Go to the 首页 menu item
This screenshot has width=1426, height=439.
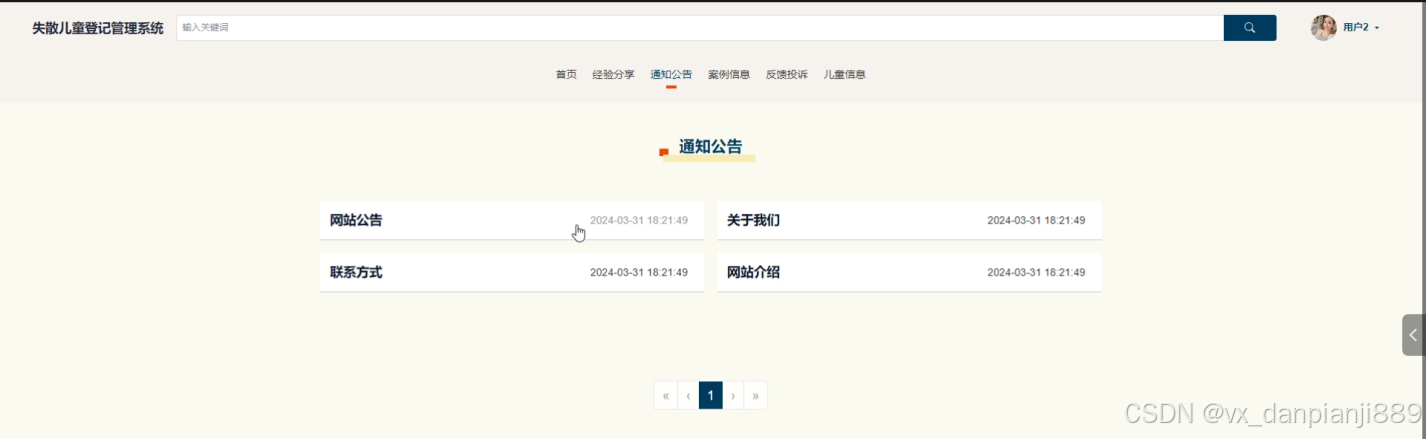tap(566, 74)
